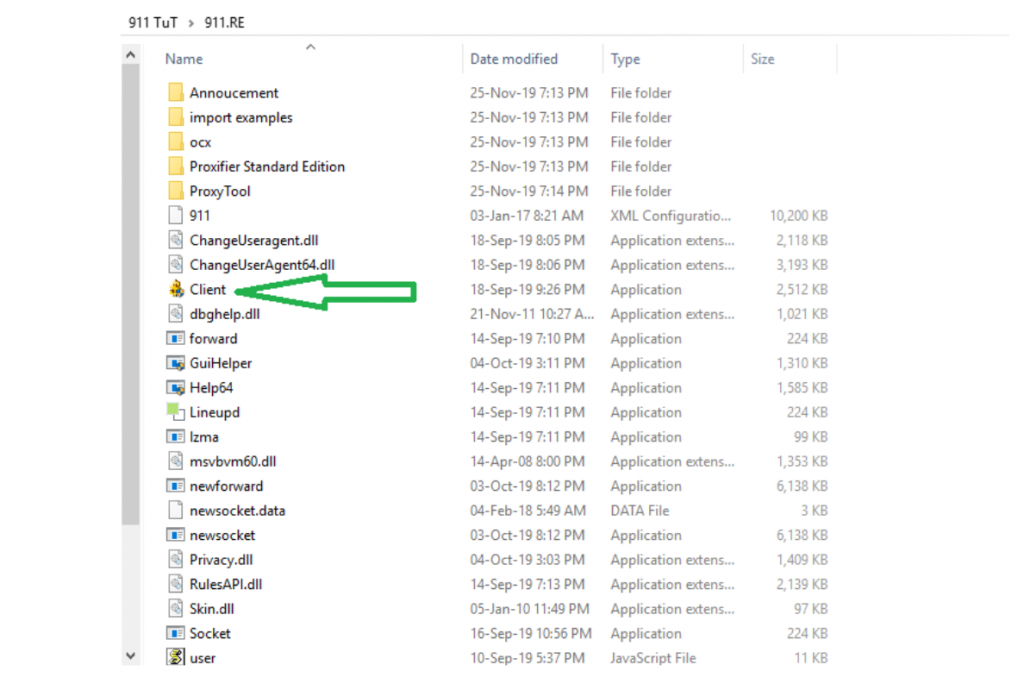Viewport: 1024px width, 690px height.
Task: Click the vertical scrollbar thumb
Action: 131,294
